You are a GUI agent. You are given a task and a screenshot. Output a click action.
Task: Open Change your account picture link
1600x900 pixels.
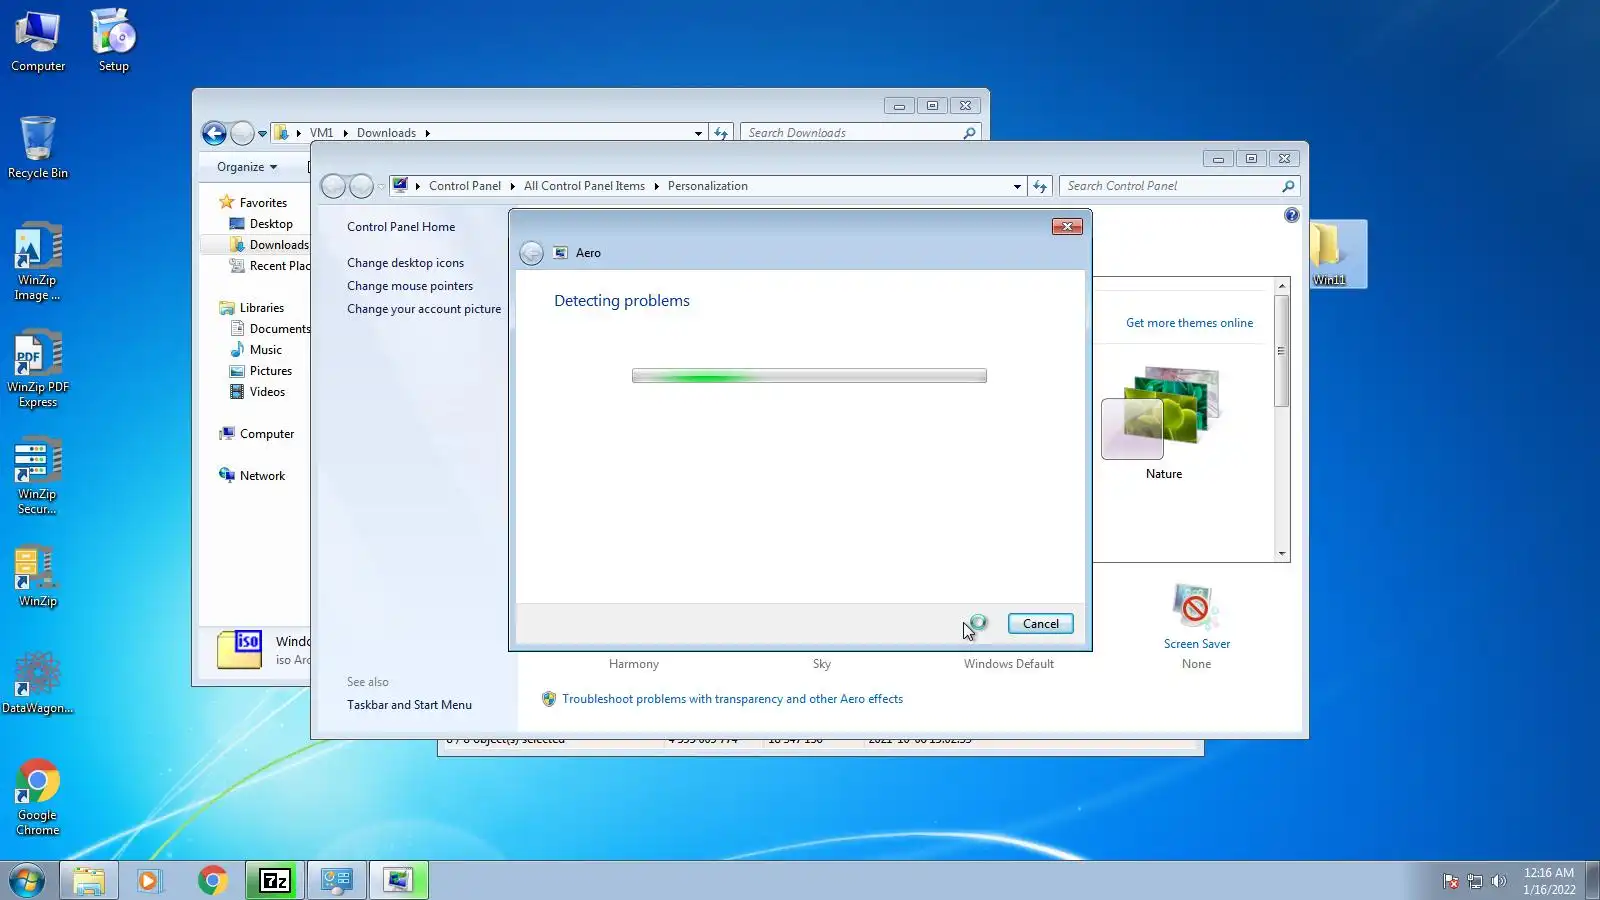pos(424,309)
